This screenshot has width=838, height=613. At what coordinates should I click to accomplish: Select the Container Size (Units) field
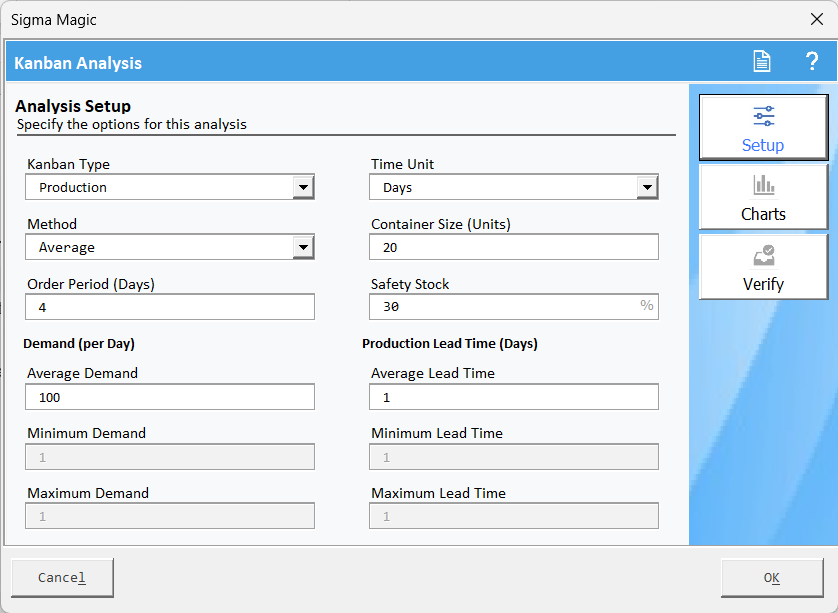(x=514, y=247)
